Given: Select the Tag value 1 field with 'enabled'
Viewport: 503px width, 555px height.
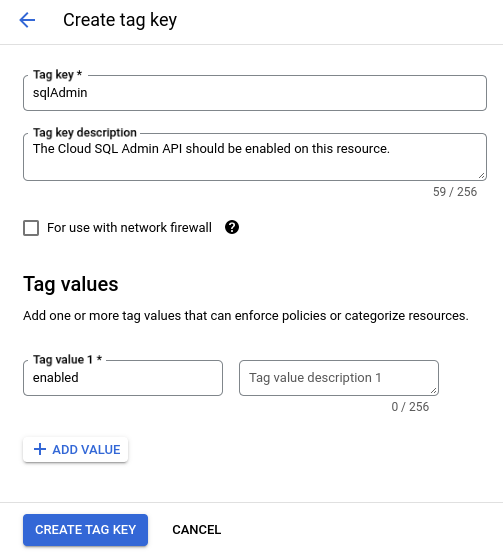Looking at the screenshot, I should (123, 378).
